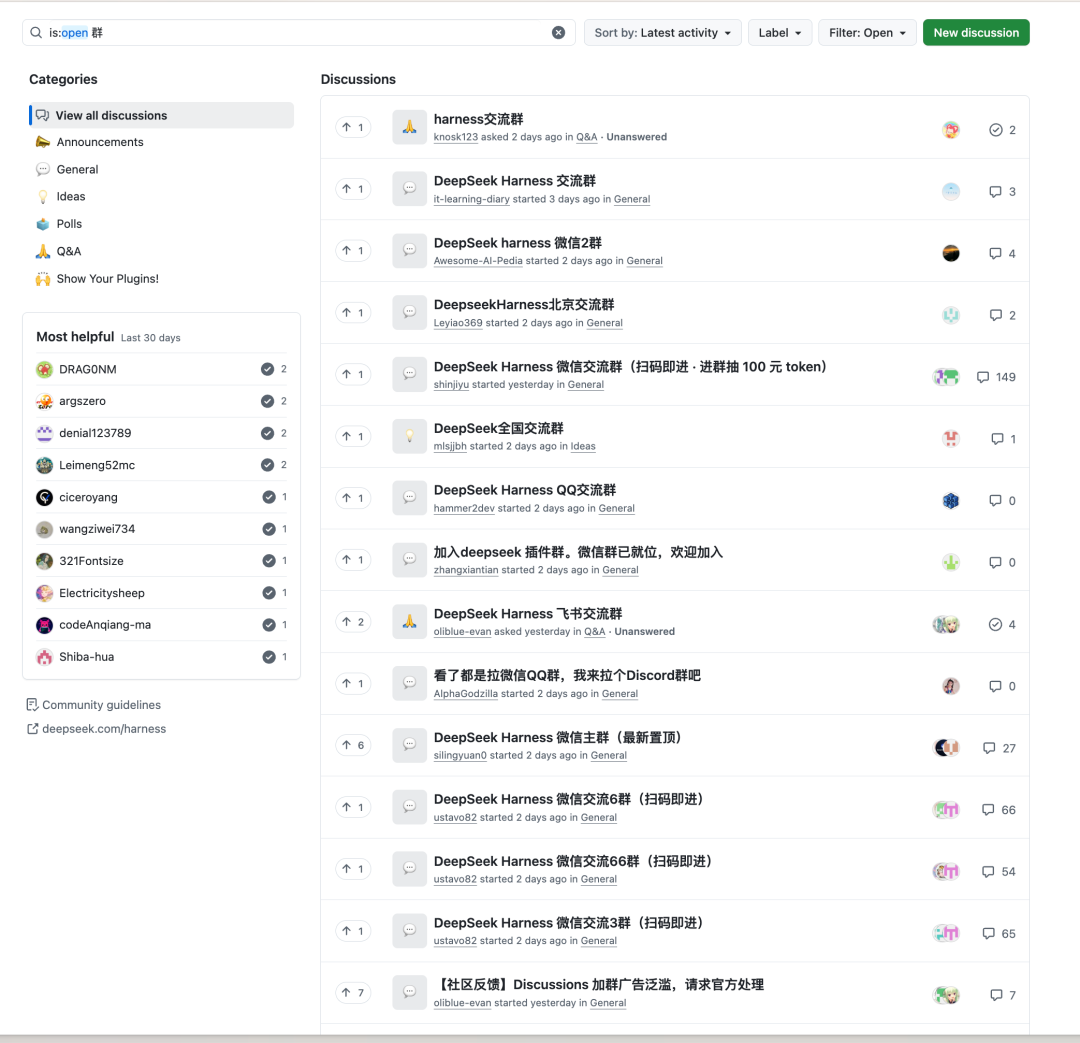The height and width of the screenshot is (1043, 1080).
Task: Open the Q&A link under harness交流群
Action: pyautogui.click(x=587, y=137)
